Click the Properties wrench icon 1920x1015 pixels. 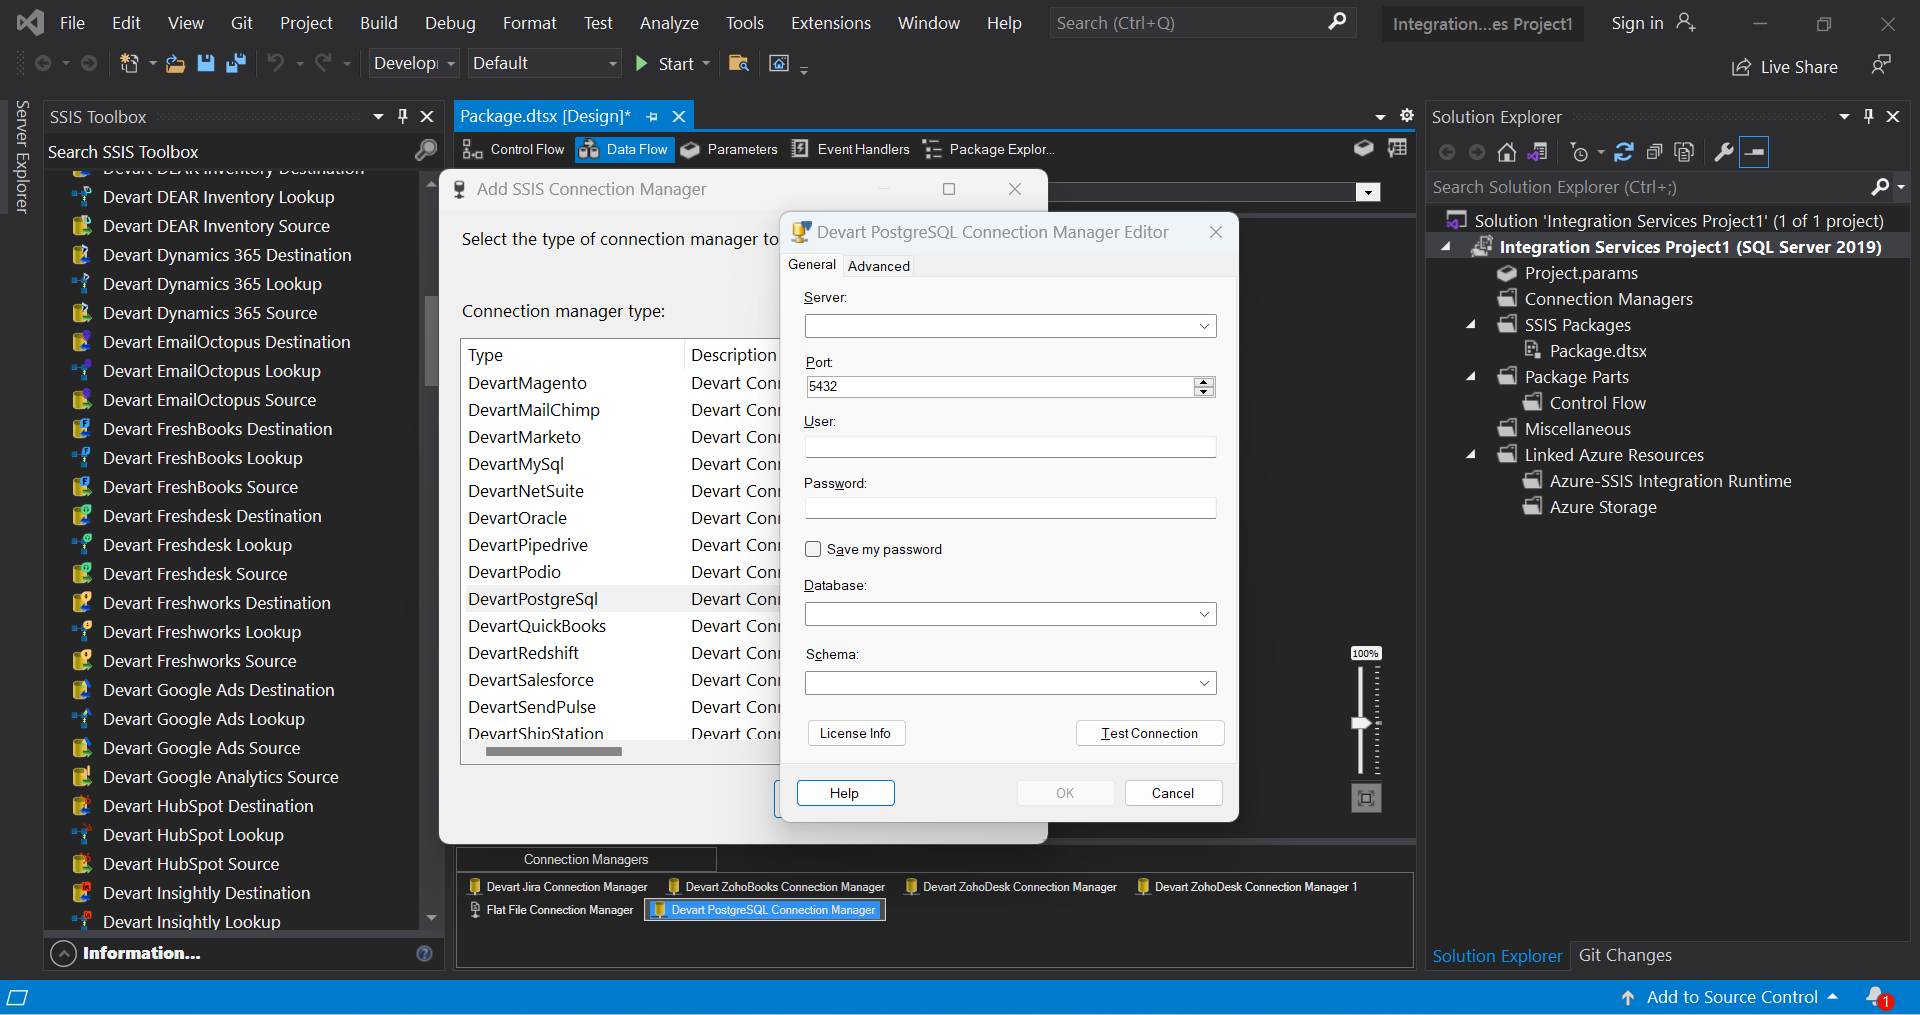point(1723,152)
